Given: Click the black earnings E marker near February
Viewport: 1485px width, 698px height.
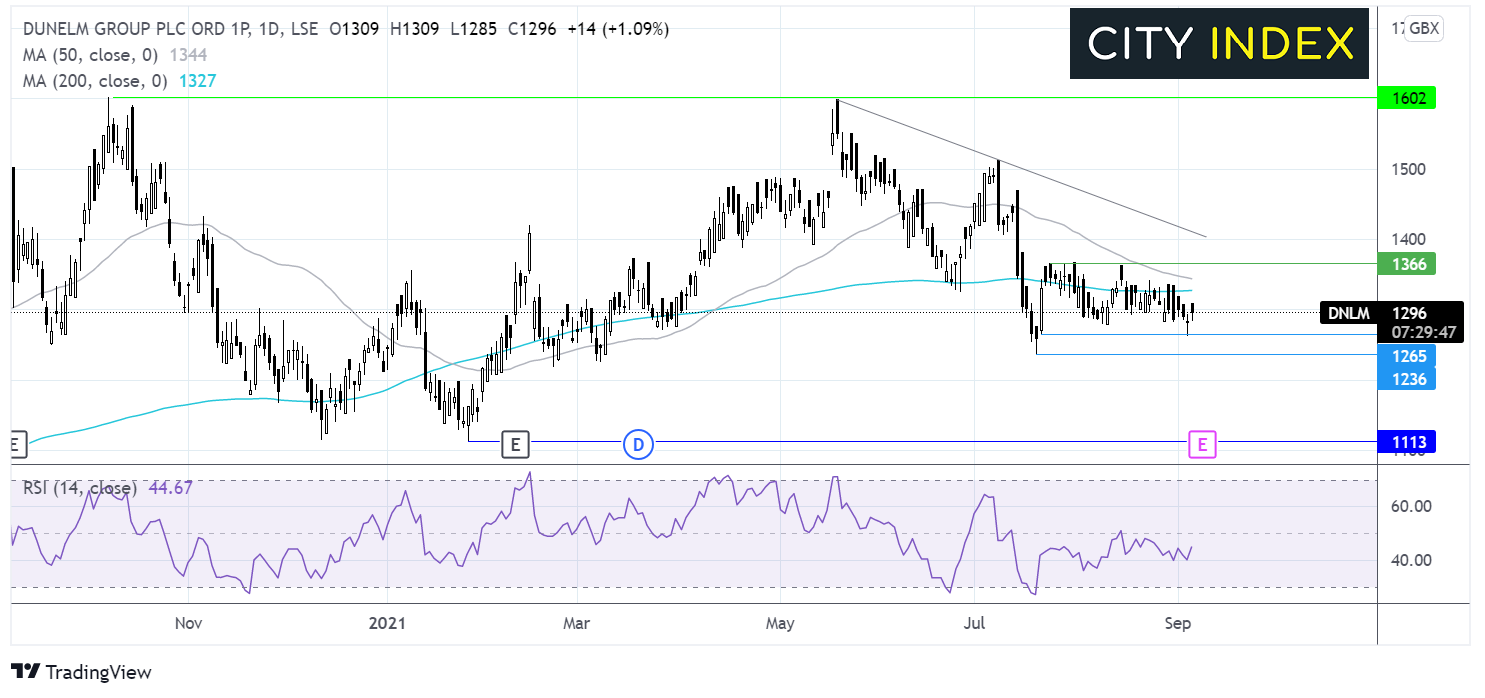Looking at the screenshot, I should click(x=515, y=443).
